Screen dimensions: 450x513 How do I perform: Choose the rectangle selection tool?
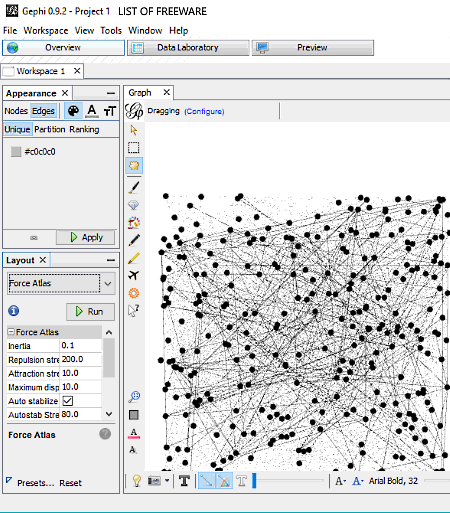coord(134,147)
